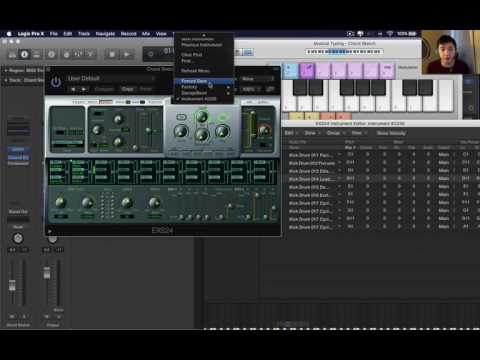Click the Show Velocity button

[x=391, y=133]
